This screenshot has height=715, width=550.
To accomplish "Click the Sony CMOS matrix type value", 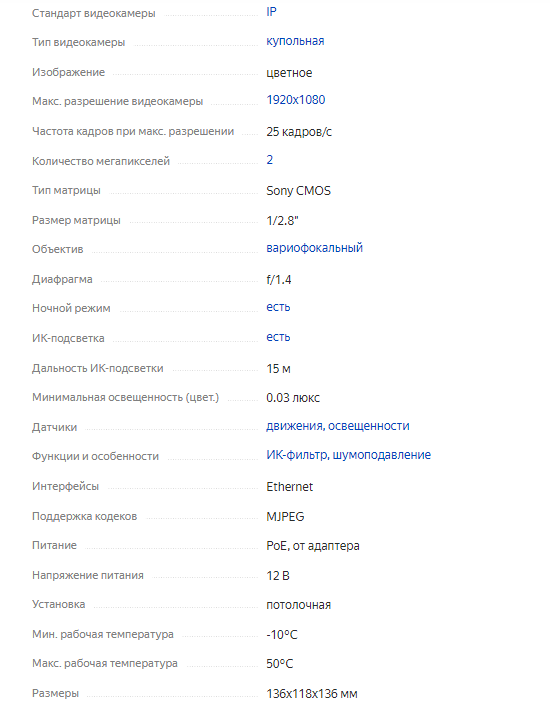I will point(298,191).
